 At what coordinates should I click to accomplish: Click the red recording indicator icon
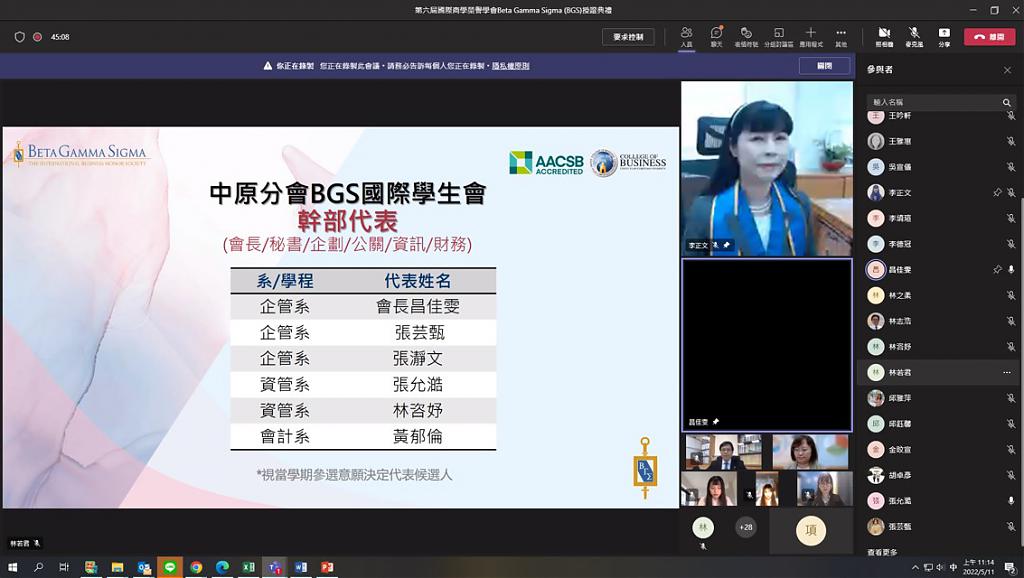click(38, 37)
